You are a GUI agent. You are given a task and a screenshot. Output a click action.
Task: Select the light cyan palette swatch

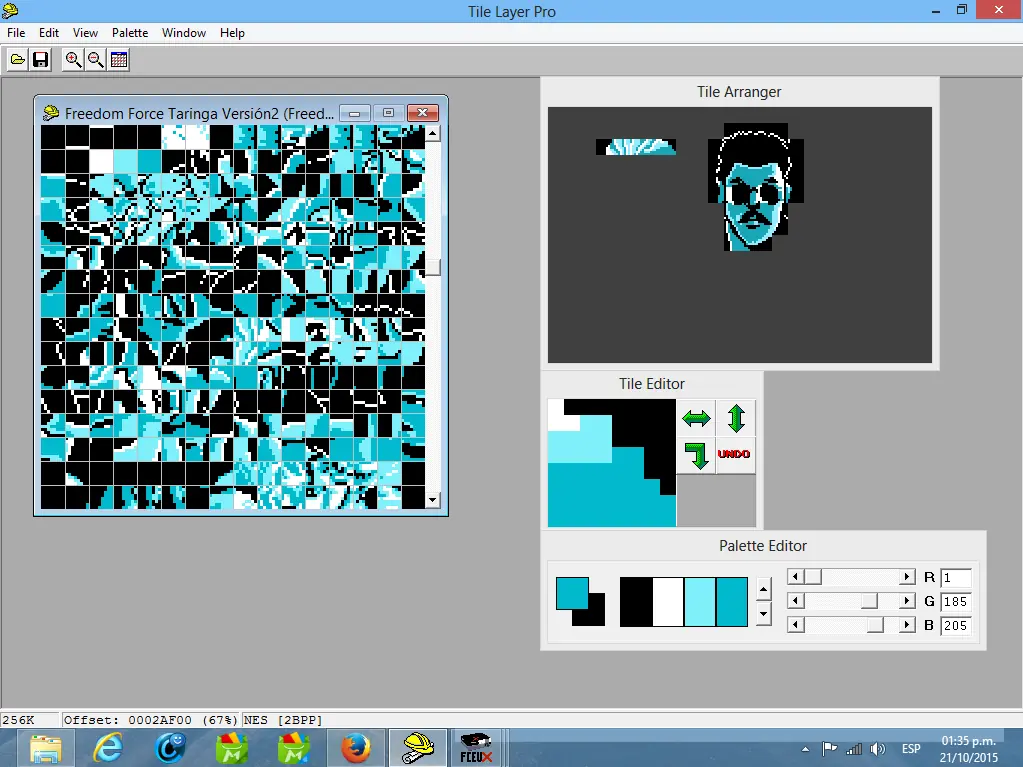700,601
